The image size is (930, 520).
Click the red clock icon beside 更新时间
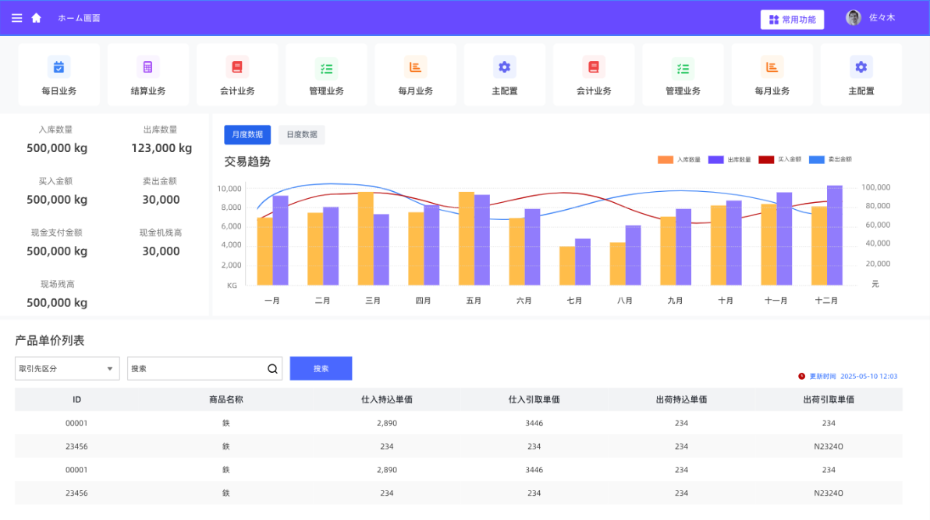[x=802, y=377]
